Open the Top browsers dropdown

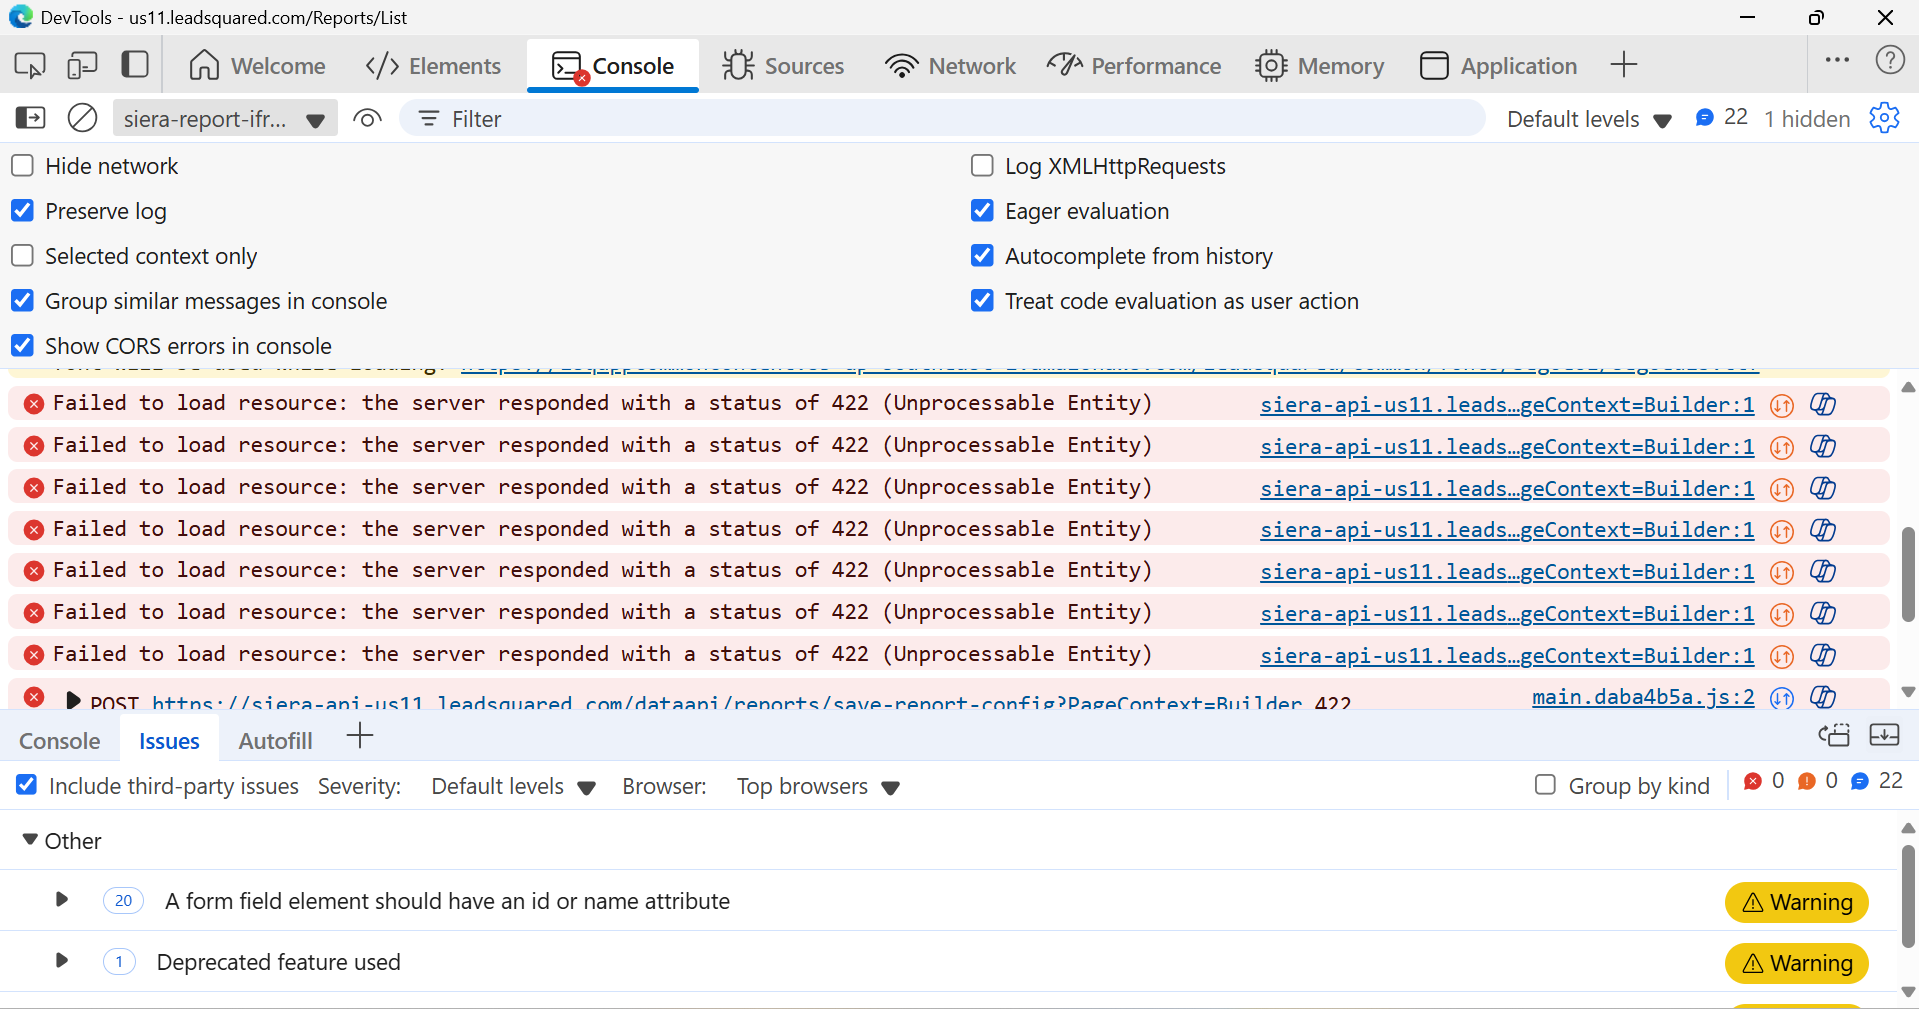pos(818,787)
